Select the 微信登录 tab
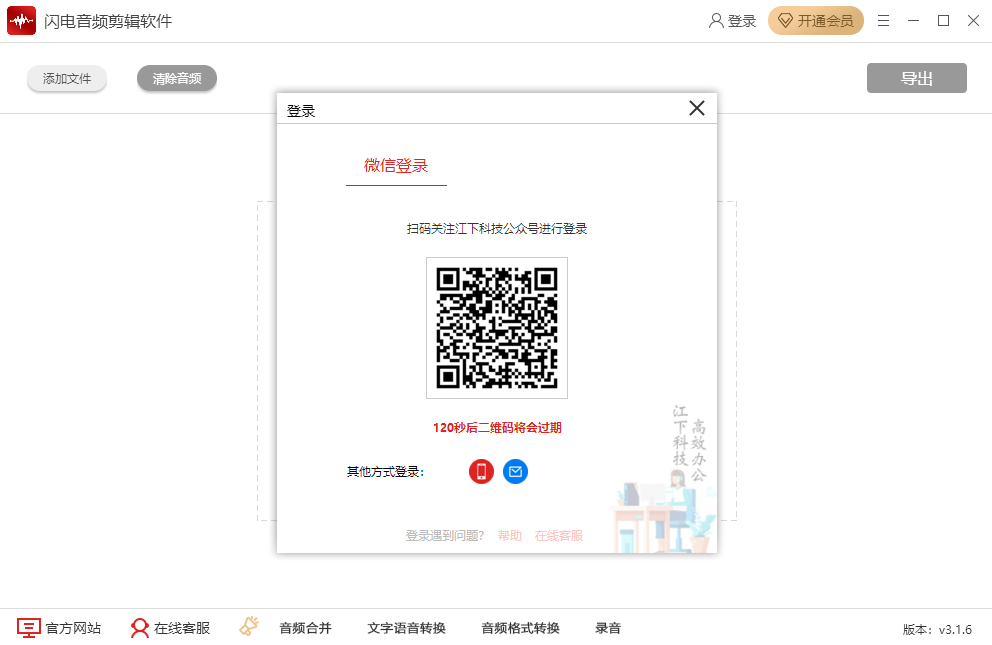This screenshot has height=645, width=992. (396, 166)
